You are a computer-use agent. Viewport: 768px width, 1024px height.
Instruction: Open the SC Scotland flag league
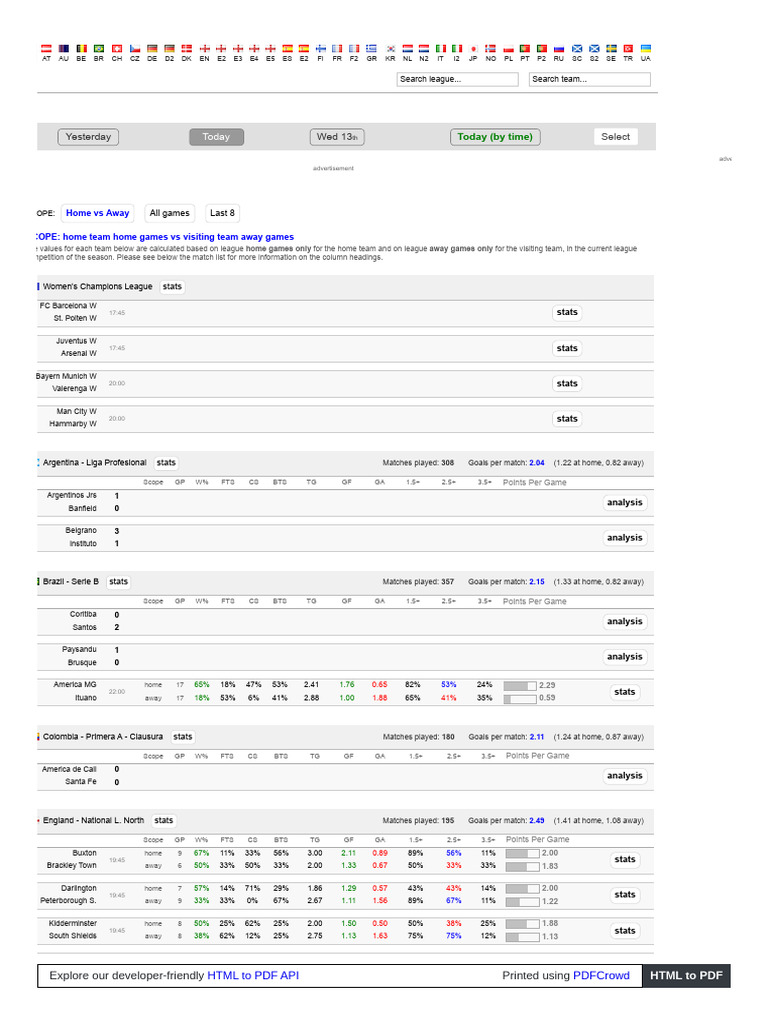[577, 49]
